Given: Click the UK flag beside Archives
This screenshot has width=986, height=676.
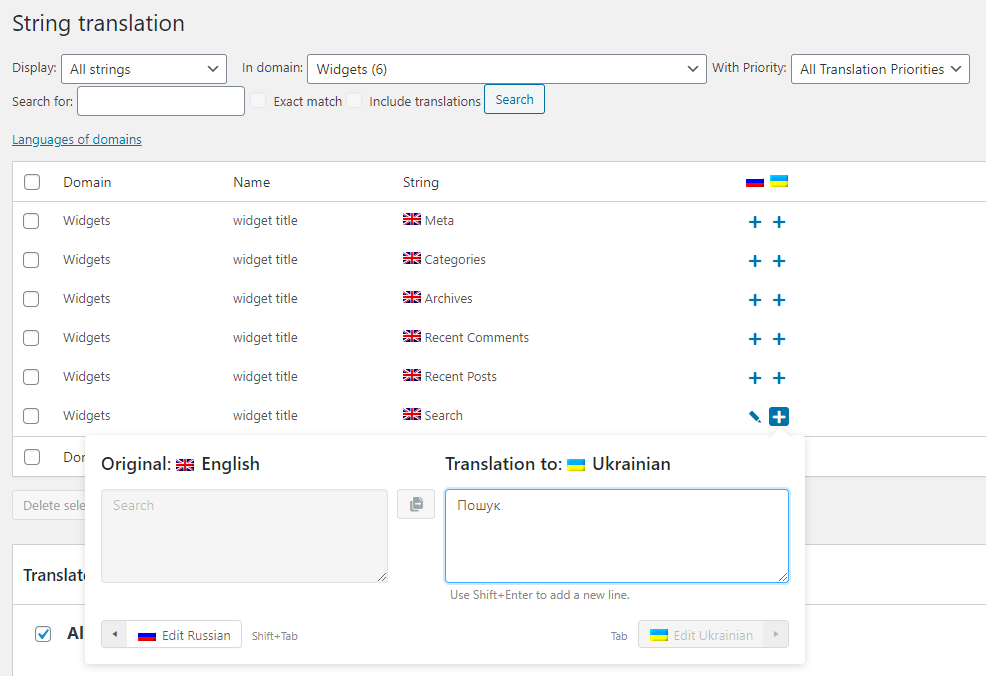Looking at the screenshot, I should coord(412,297).
